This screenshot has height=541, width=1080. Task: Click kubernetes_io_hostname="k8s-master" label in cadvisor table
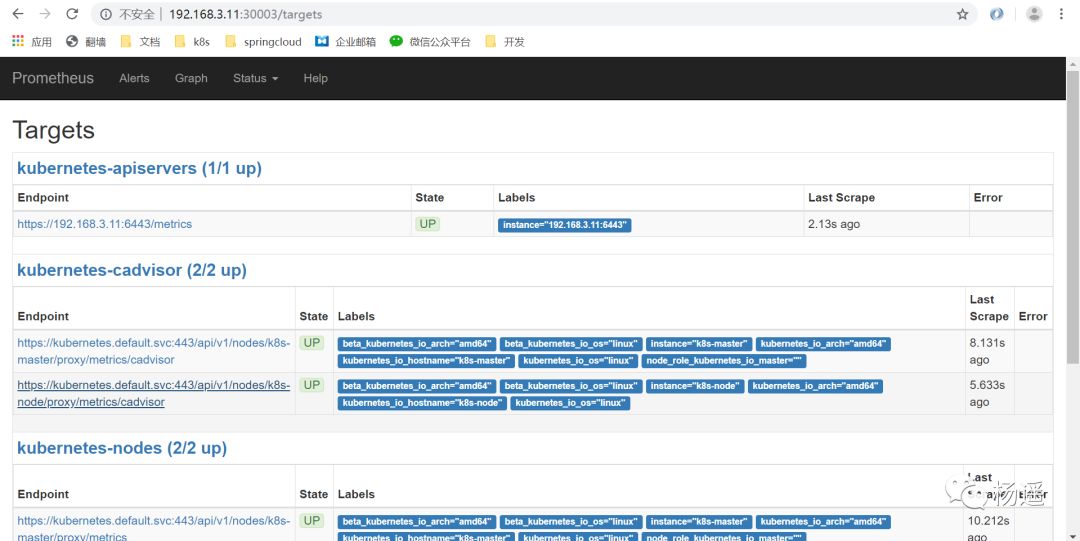426,360
